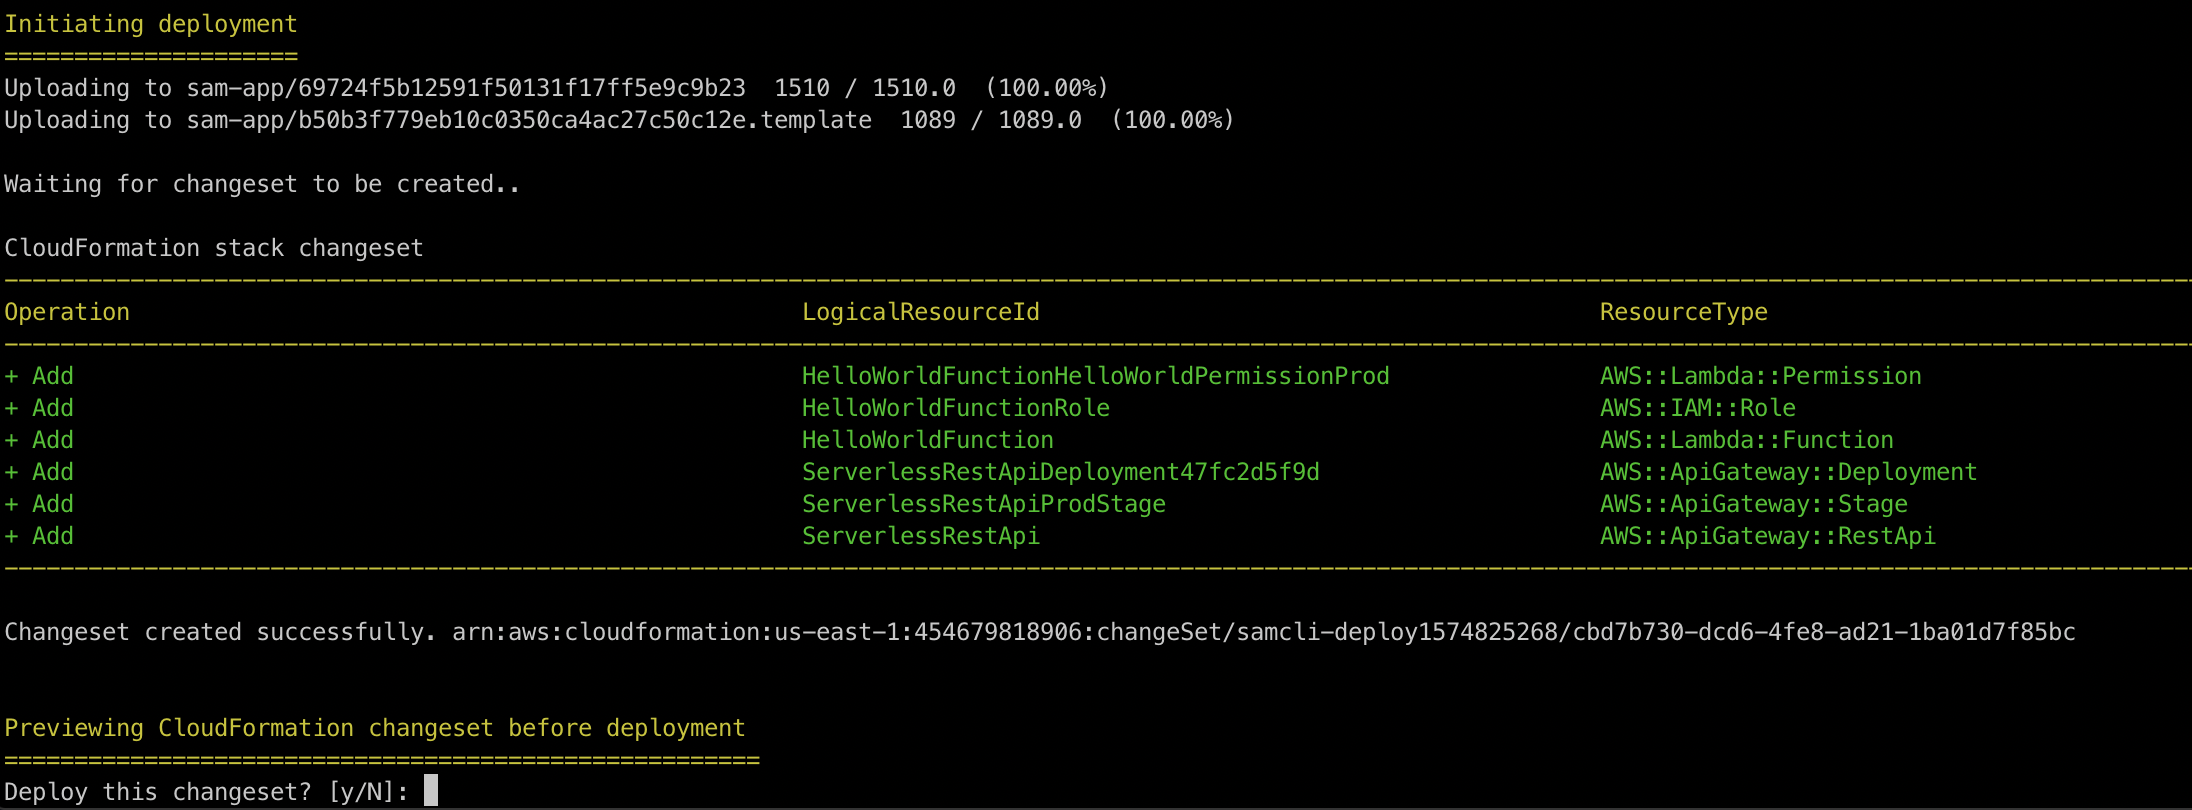Click the AWS::Lambda::Permission resource type
2192x810 pixels.
pos(1760,376)
